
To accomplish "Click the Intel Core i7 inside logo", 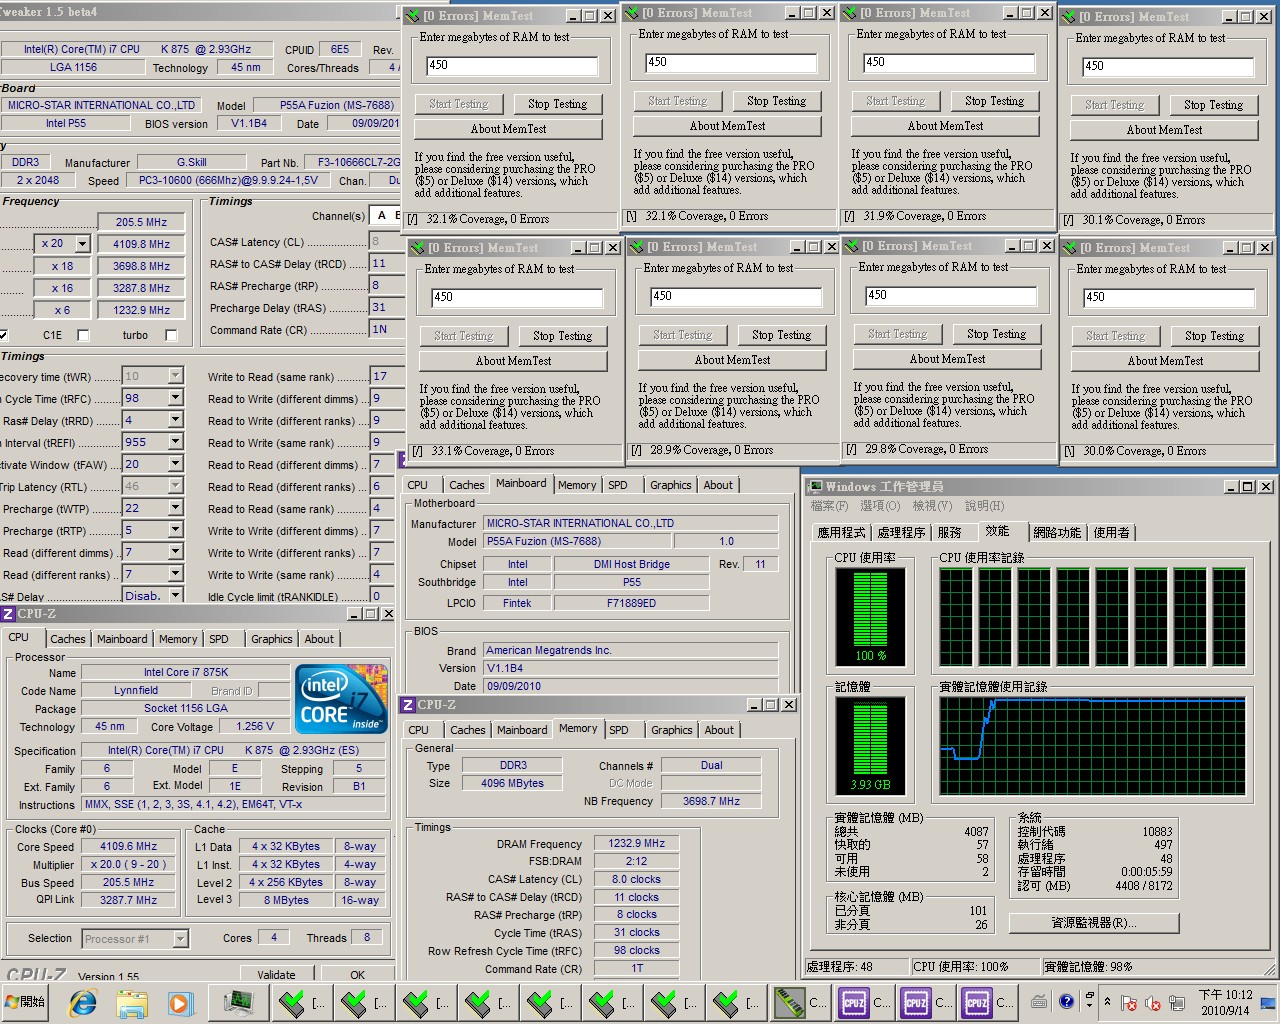I will [341, 699].
